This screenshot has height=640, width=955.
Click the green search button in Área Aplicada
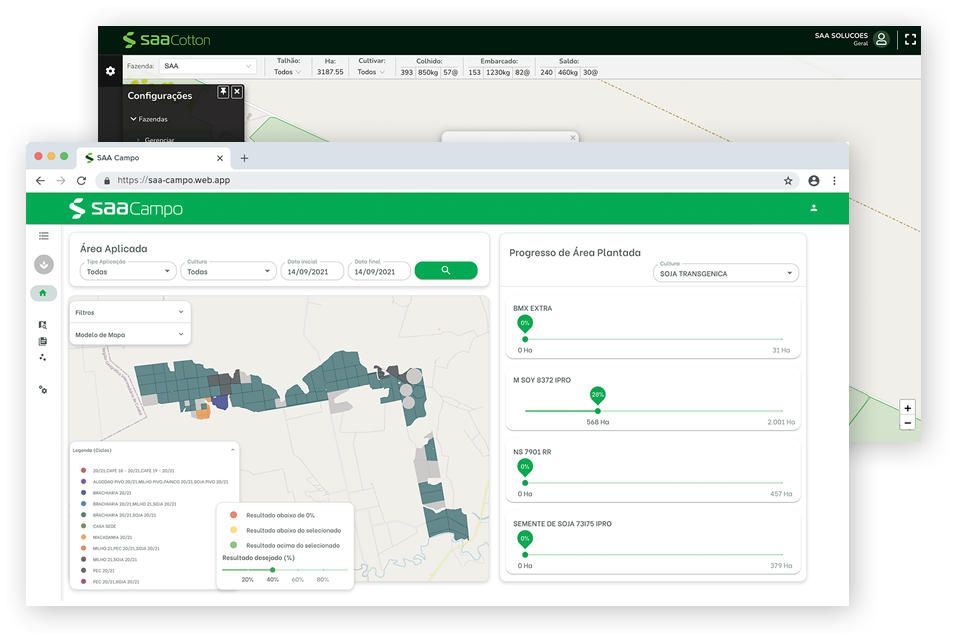445,270
